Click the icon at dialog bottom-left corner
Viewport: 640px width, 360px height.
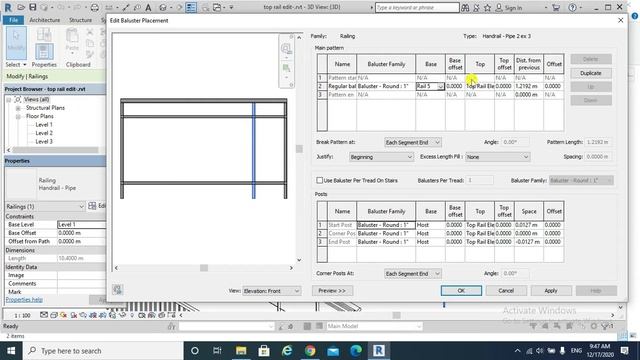click(x=118, y=289)
